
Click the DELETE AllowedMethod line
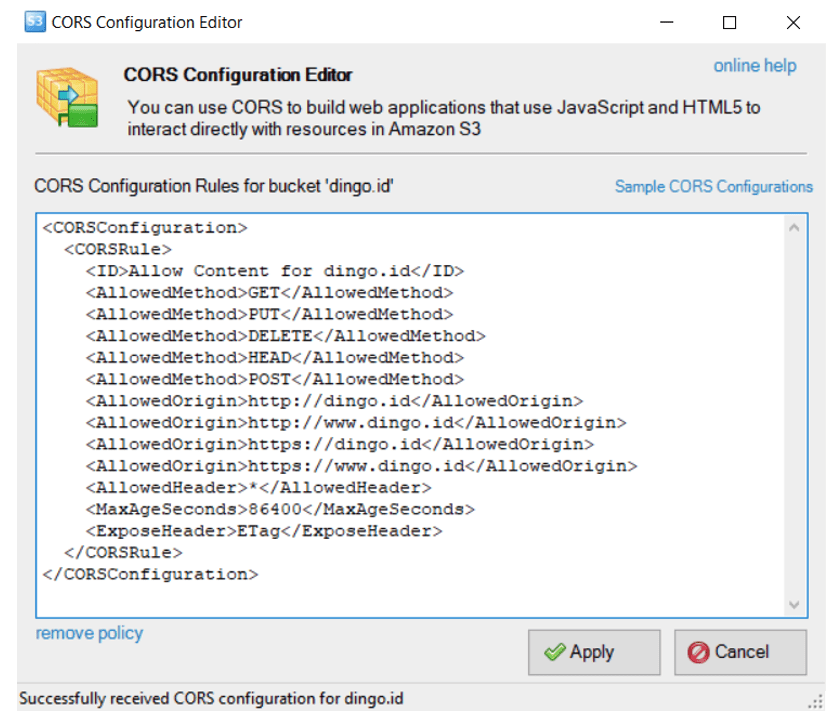point(285,336)
